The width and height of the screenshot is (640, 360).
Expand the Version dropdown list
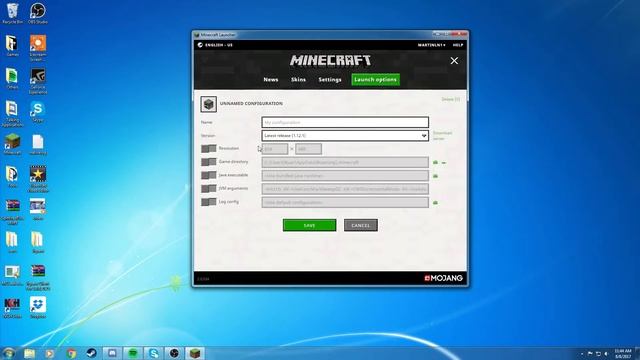click(x=345, y=136)
